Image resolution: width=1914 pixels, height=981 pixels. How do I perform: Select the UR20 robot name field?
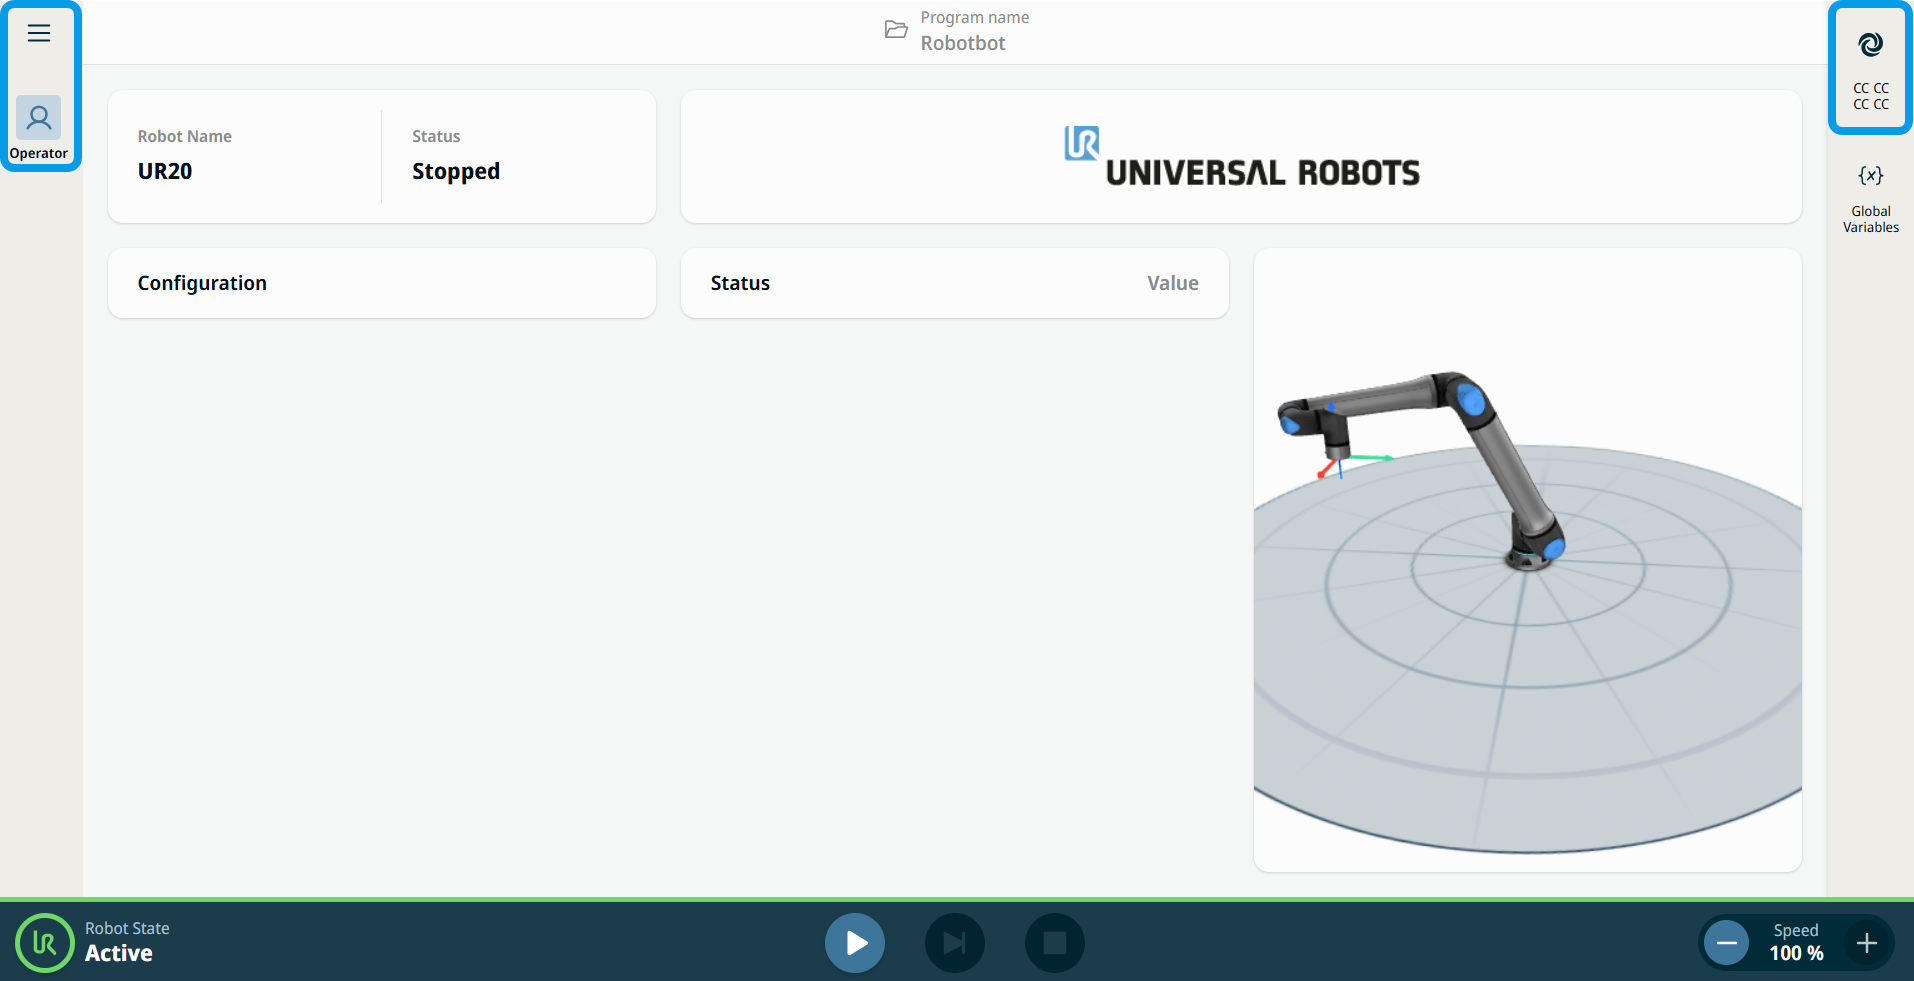165,171
